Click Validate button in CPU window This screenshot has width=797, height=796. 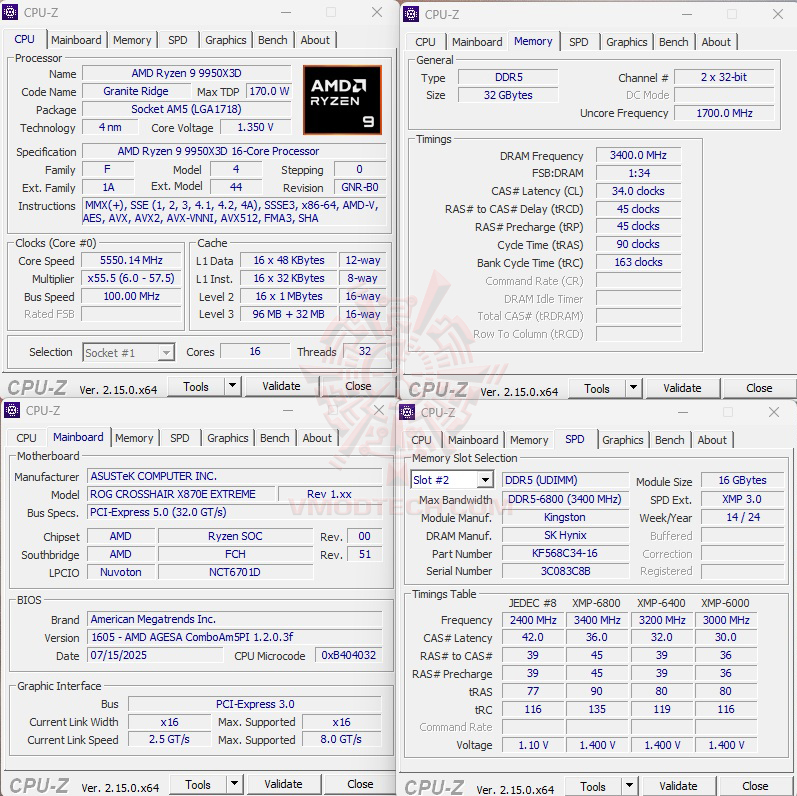click(281, 386)
